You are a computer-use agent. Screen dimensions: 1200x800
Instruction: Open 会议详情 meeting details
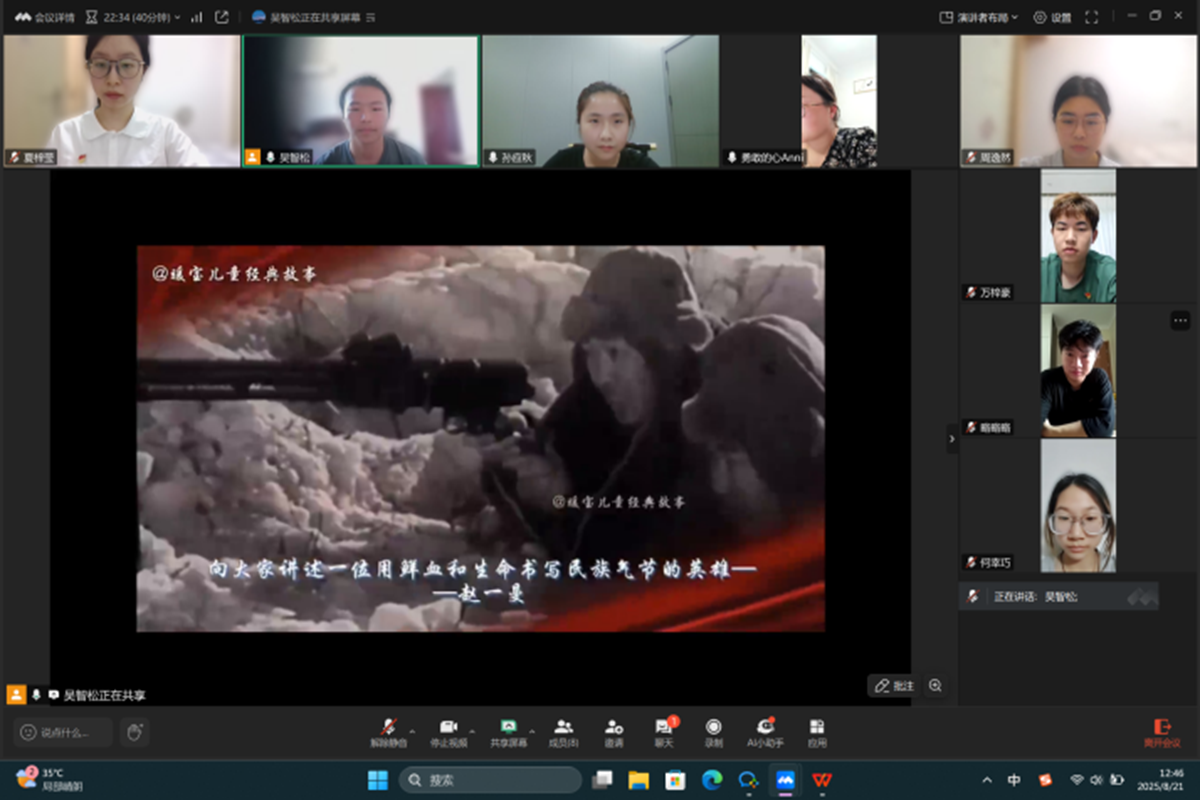44,17
